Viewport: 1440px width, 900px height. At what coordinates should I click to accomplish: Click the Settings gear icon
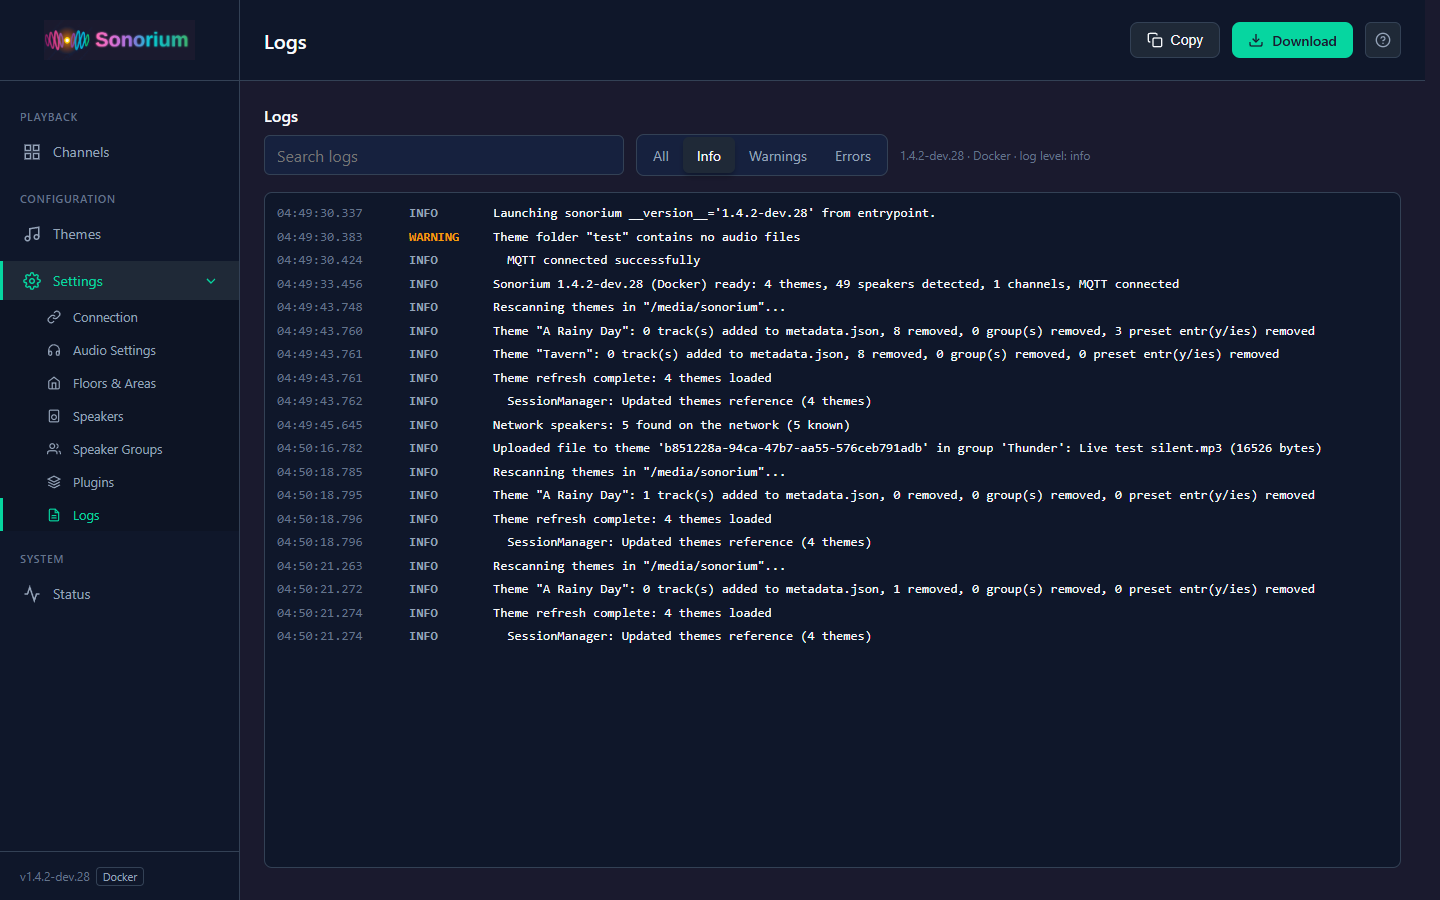pyautogui.click(x=32, y=281)
